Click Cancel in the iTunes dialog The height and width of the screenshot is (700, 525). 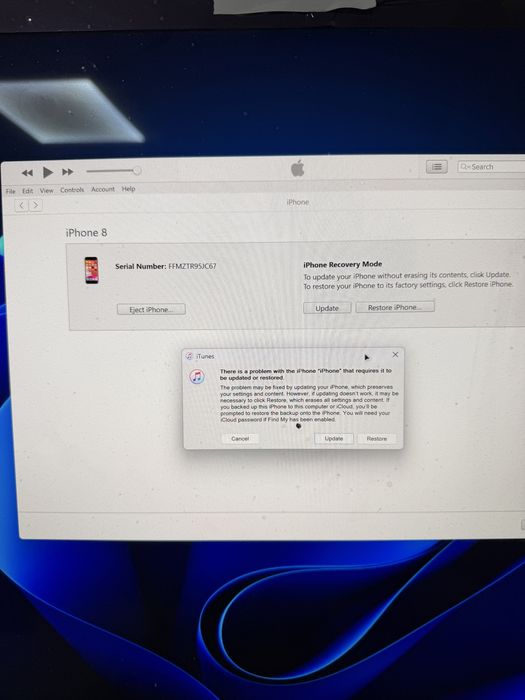tap(240, 438)
